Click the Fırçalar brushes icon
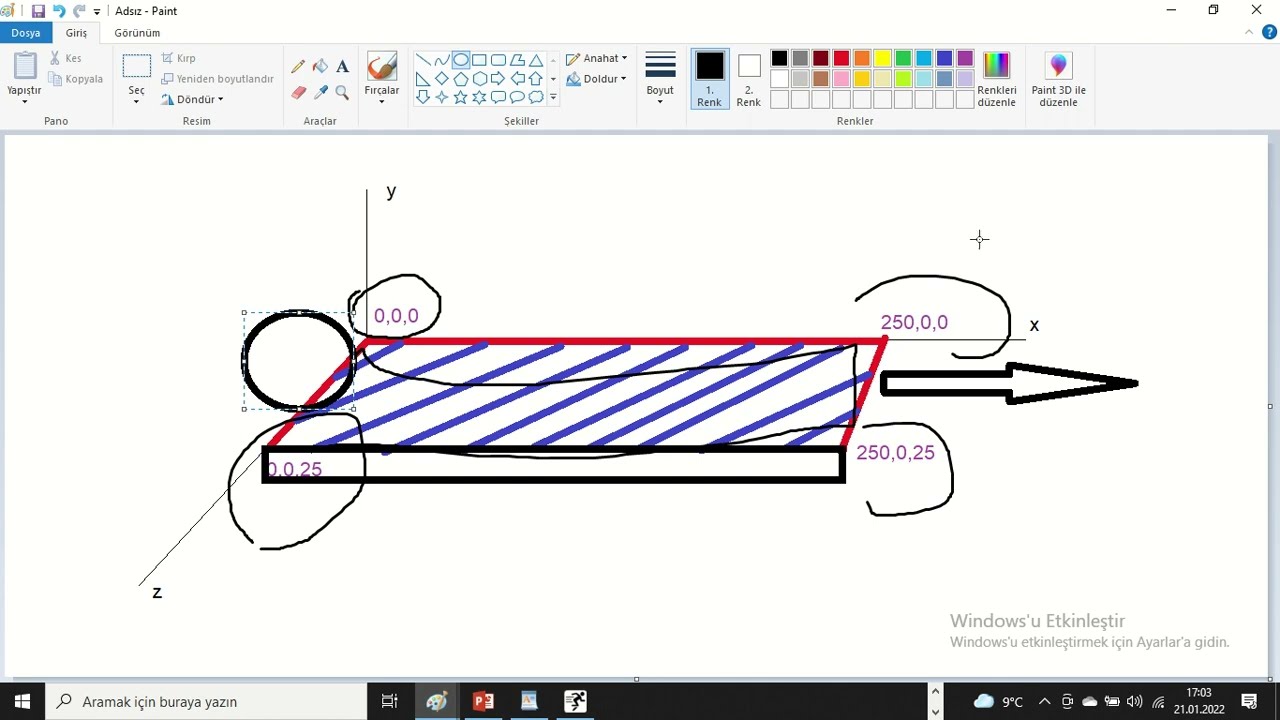This screenshot has height=720, width=1280. coord(381,67)
